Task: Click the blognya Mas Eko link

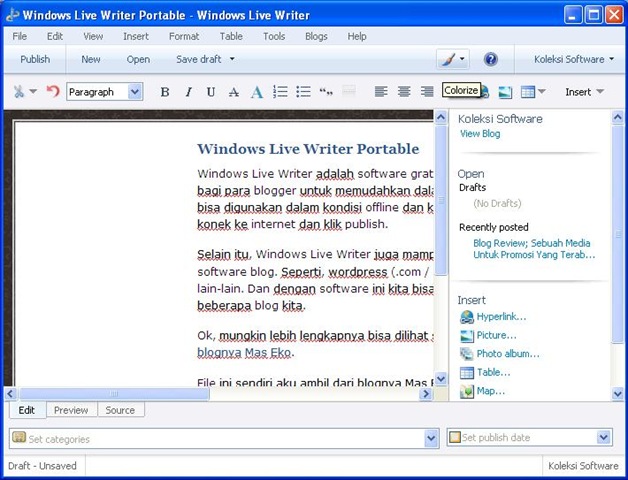Action: click(x=244, y=353)
